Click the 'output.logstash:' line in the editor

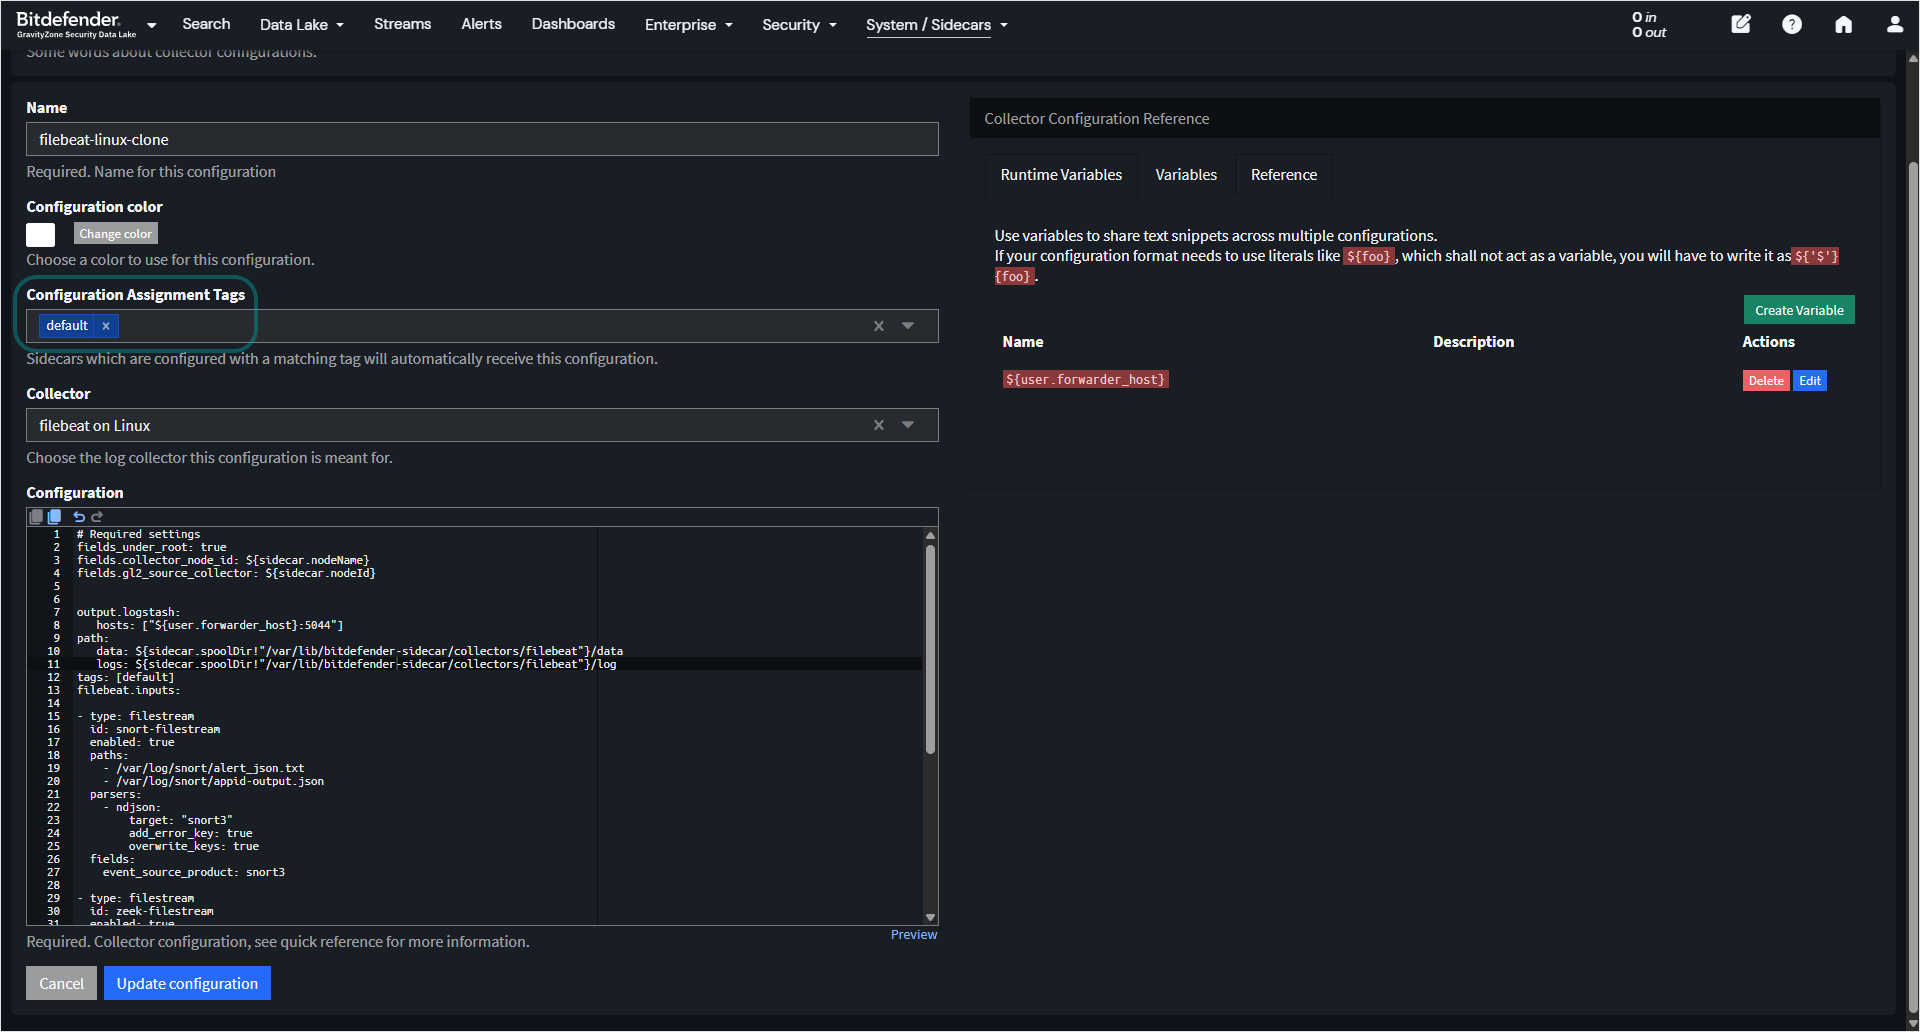coord(128,612)
